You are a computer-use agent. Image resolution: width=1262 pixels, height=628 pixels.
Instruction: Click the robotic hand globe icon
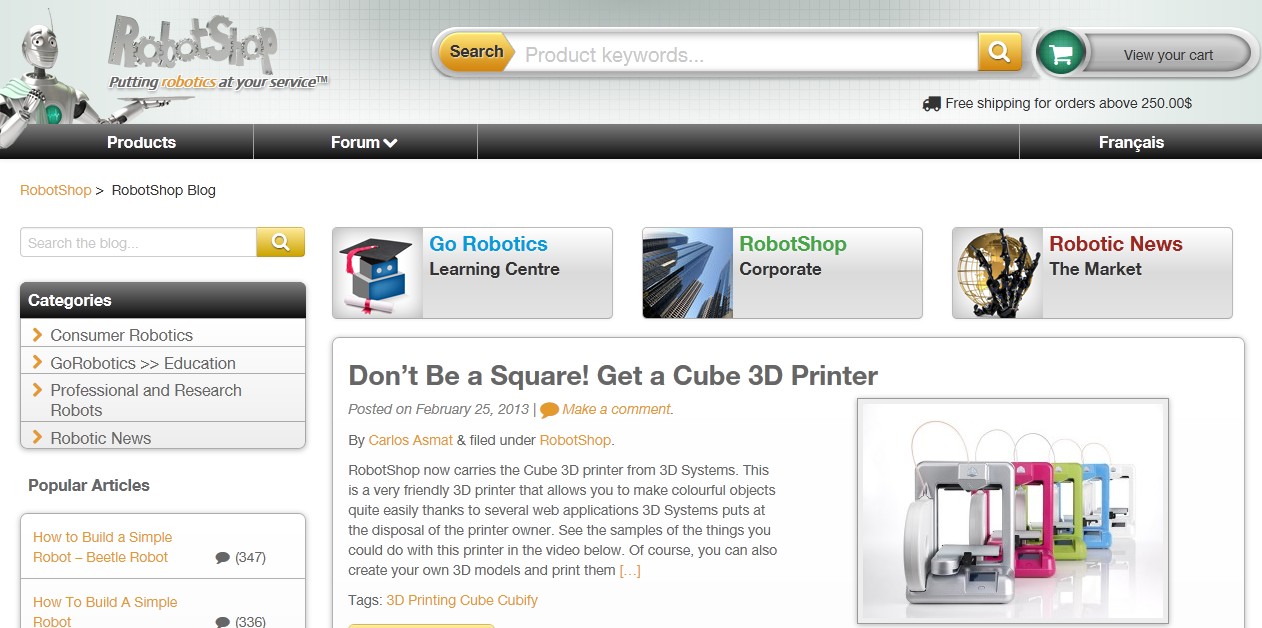pyautogui.click(x=997, y=273)
